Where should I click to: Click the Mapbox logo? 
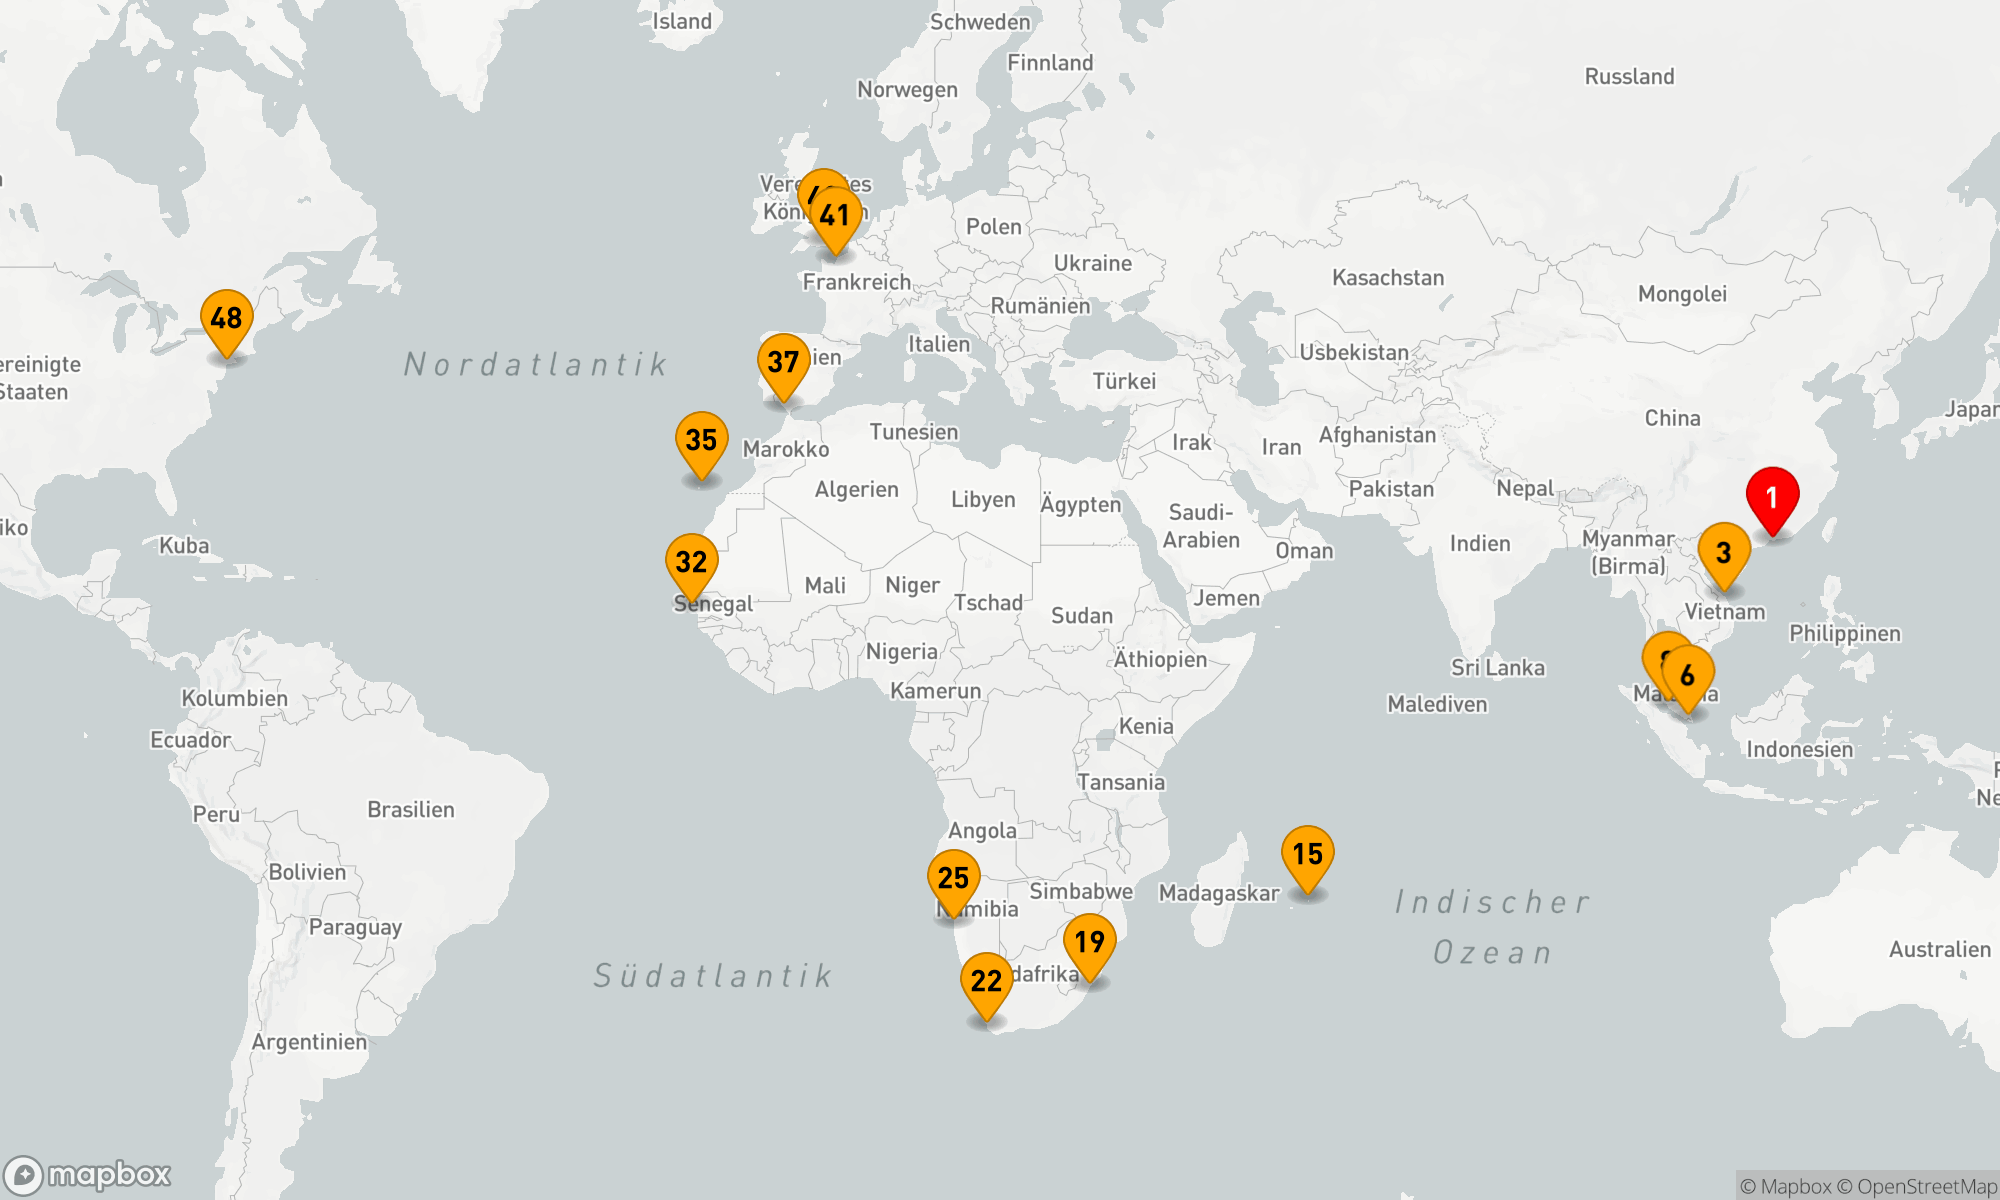click(88, 1174)
